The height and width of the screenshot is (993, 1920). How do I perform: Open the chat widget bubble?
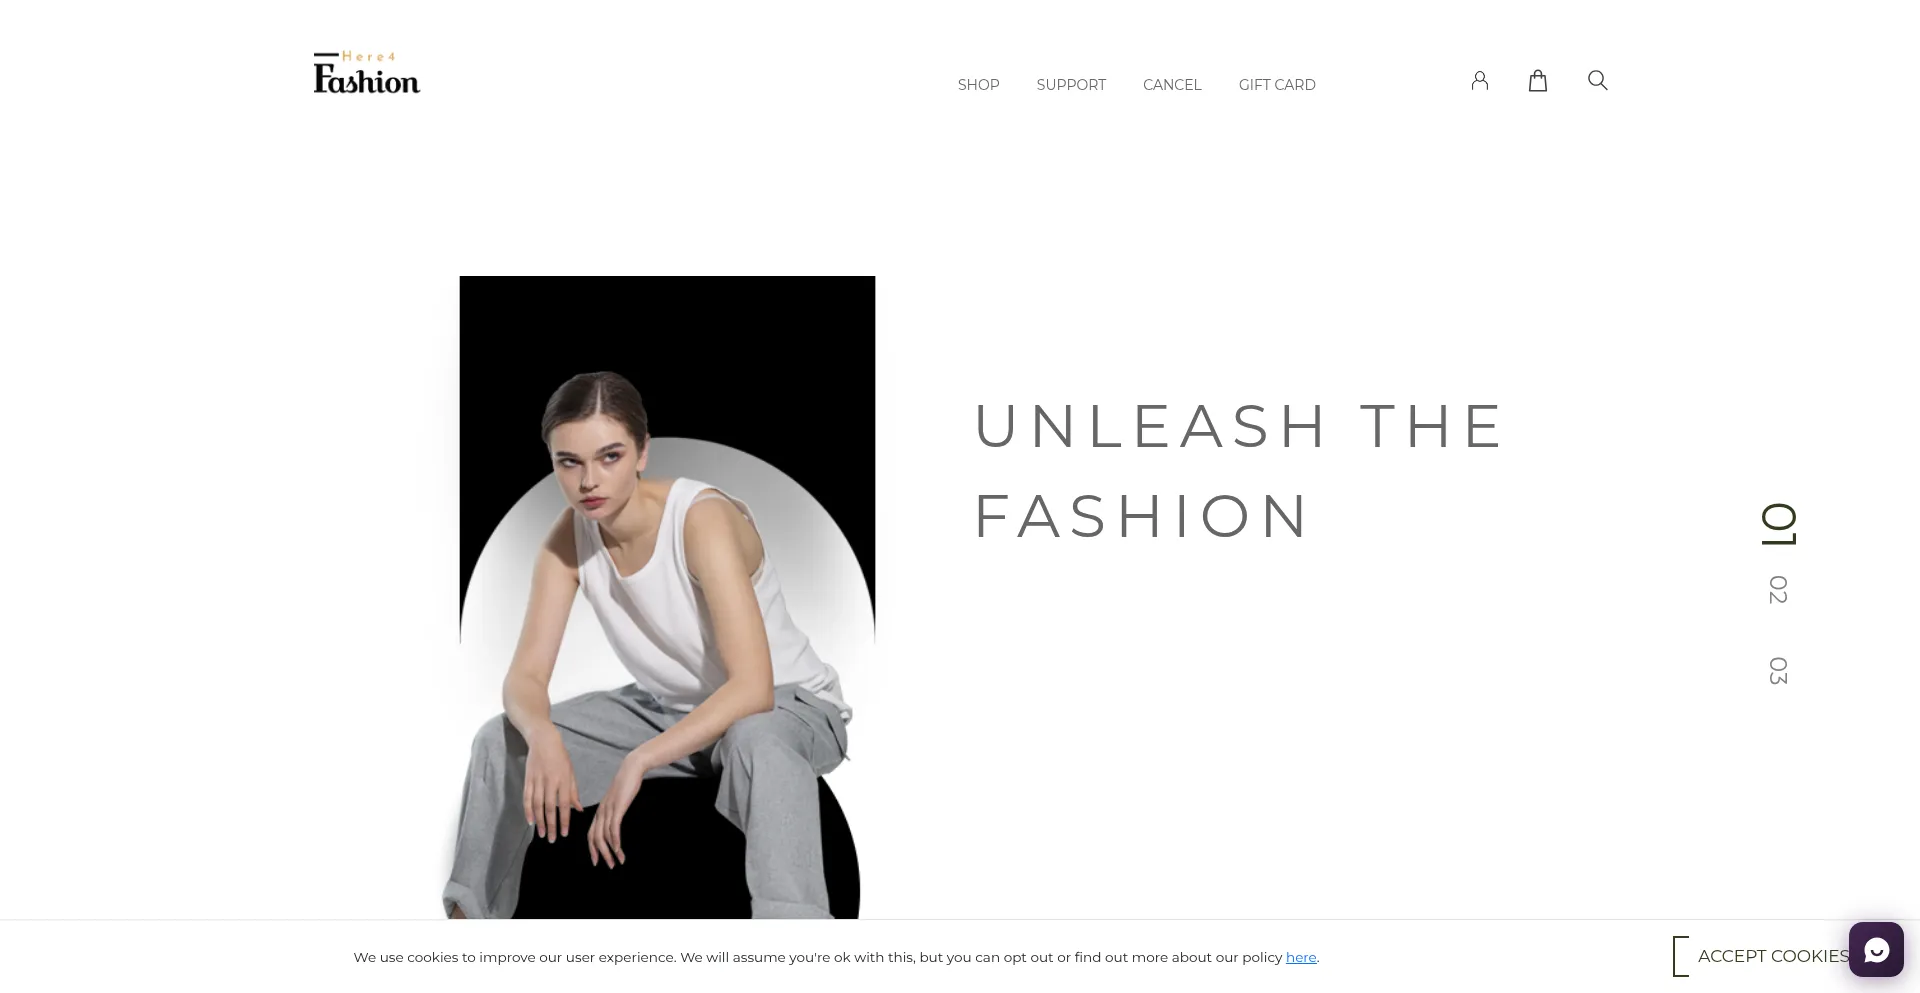point(1876,949)
